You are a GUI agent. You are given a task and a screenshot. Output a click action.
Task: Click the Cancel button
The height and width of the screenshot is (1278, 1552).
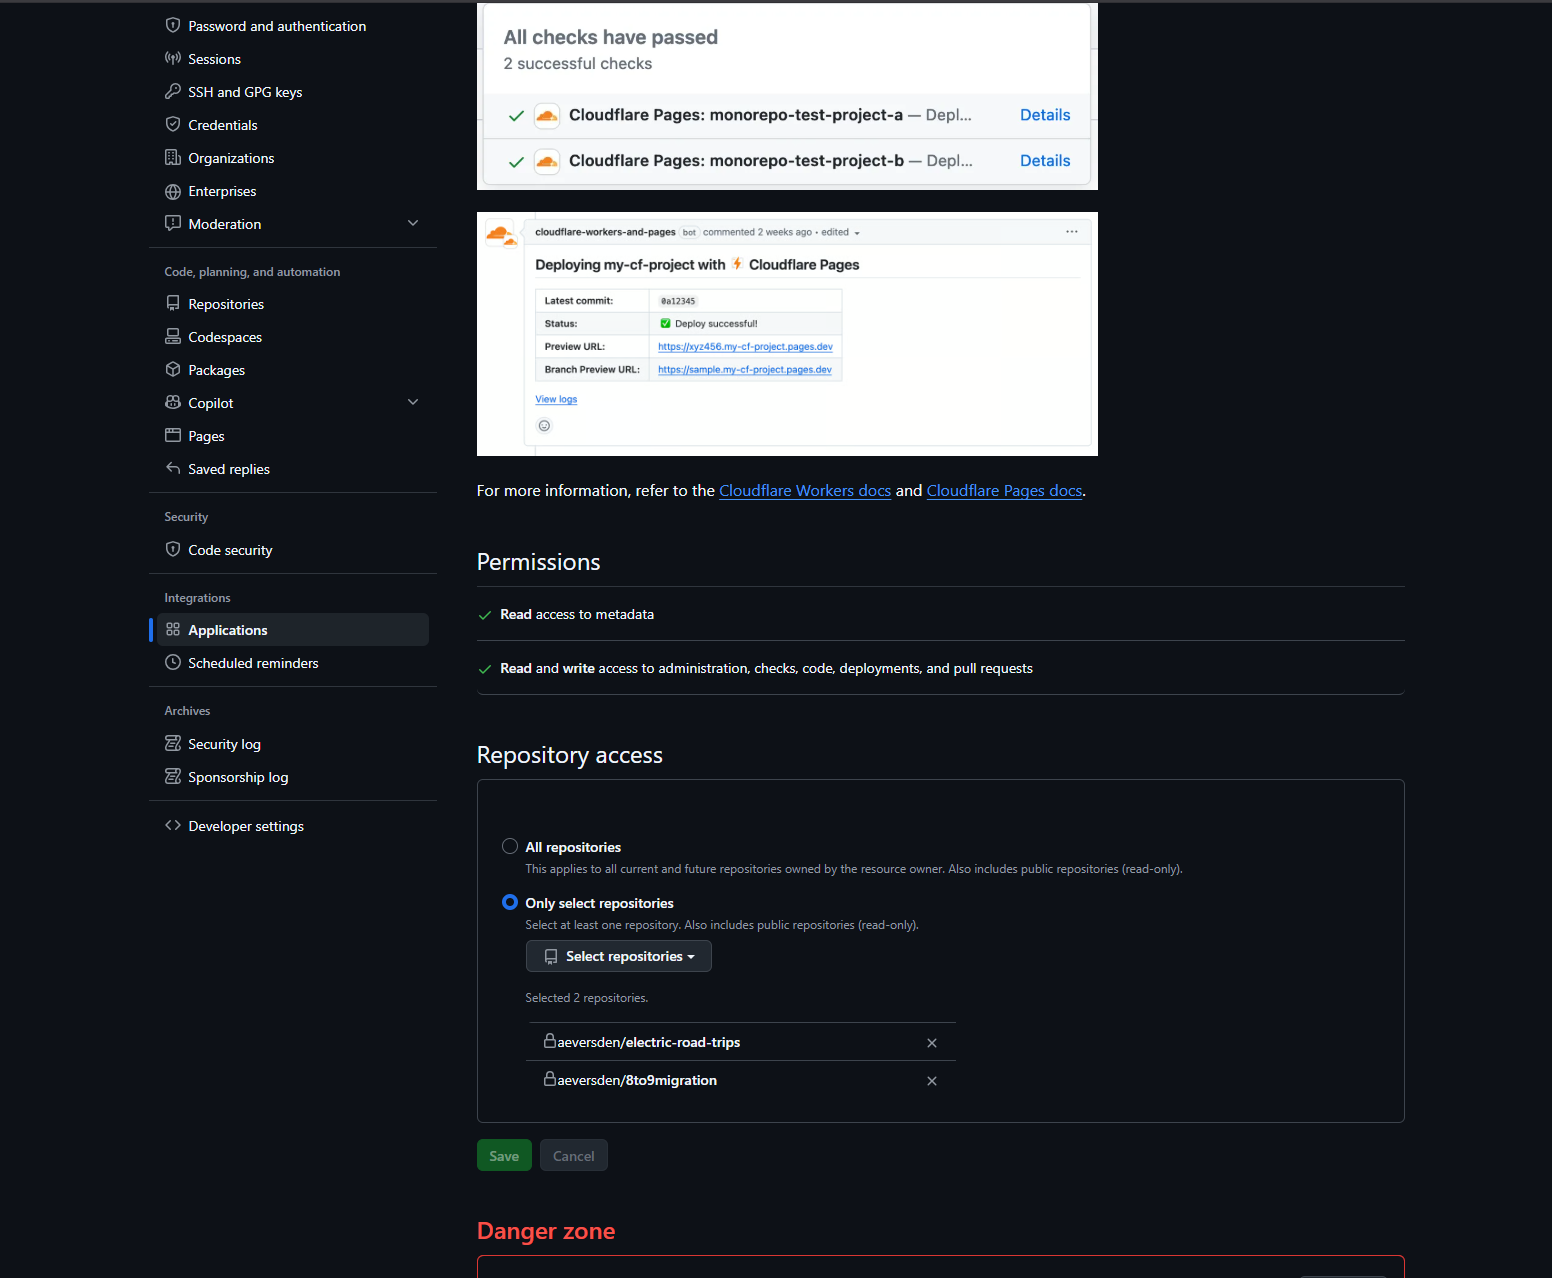point(574,1155)
